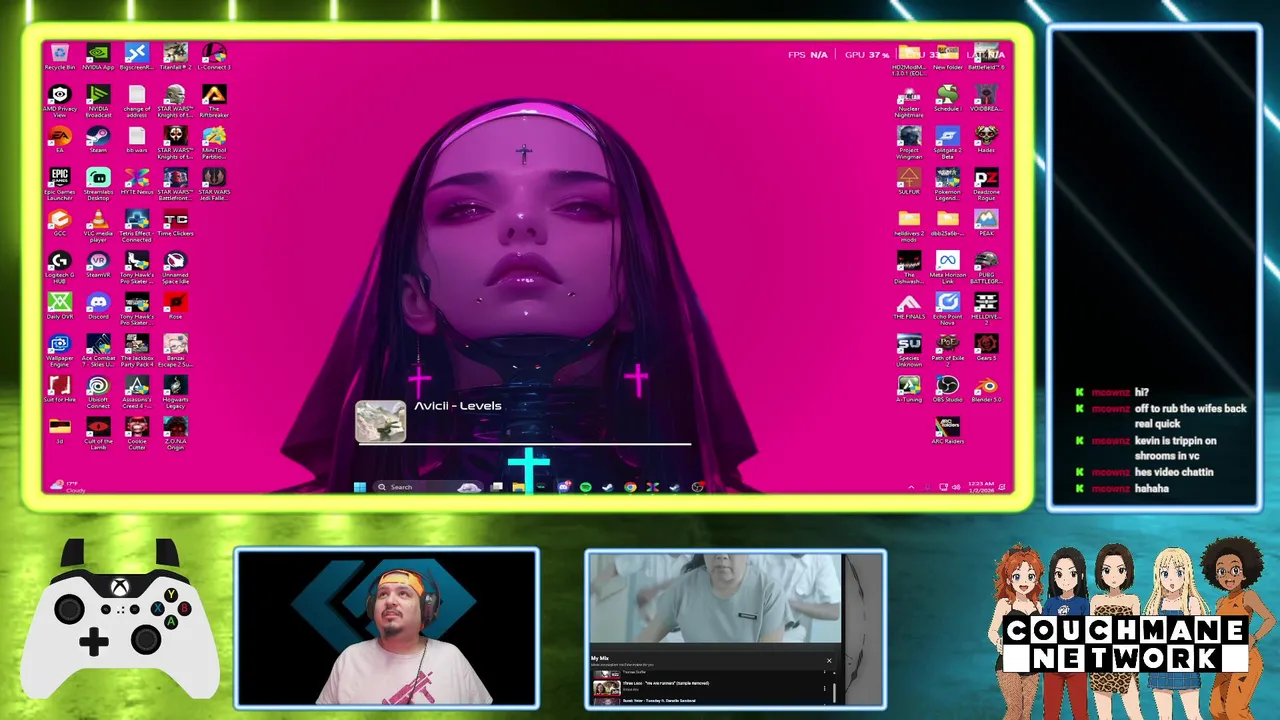Viewport: 1280px width, 720px height.
Task: Select the Deadzone Rogue desktop icon
Action: tap(986, 184)
